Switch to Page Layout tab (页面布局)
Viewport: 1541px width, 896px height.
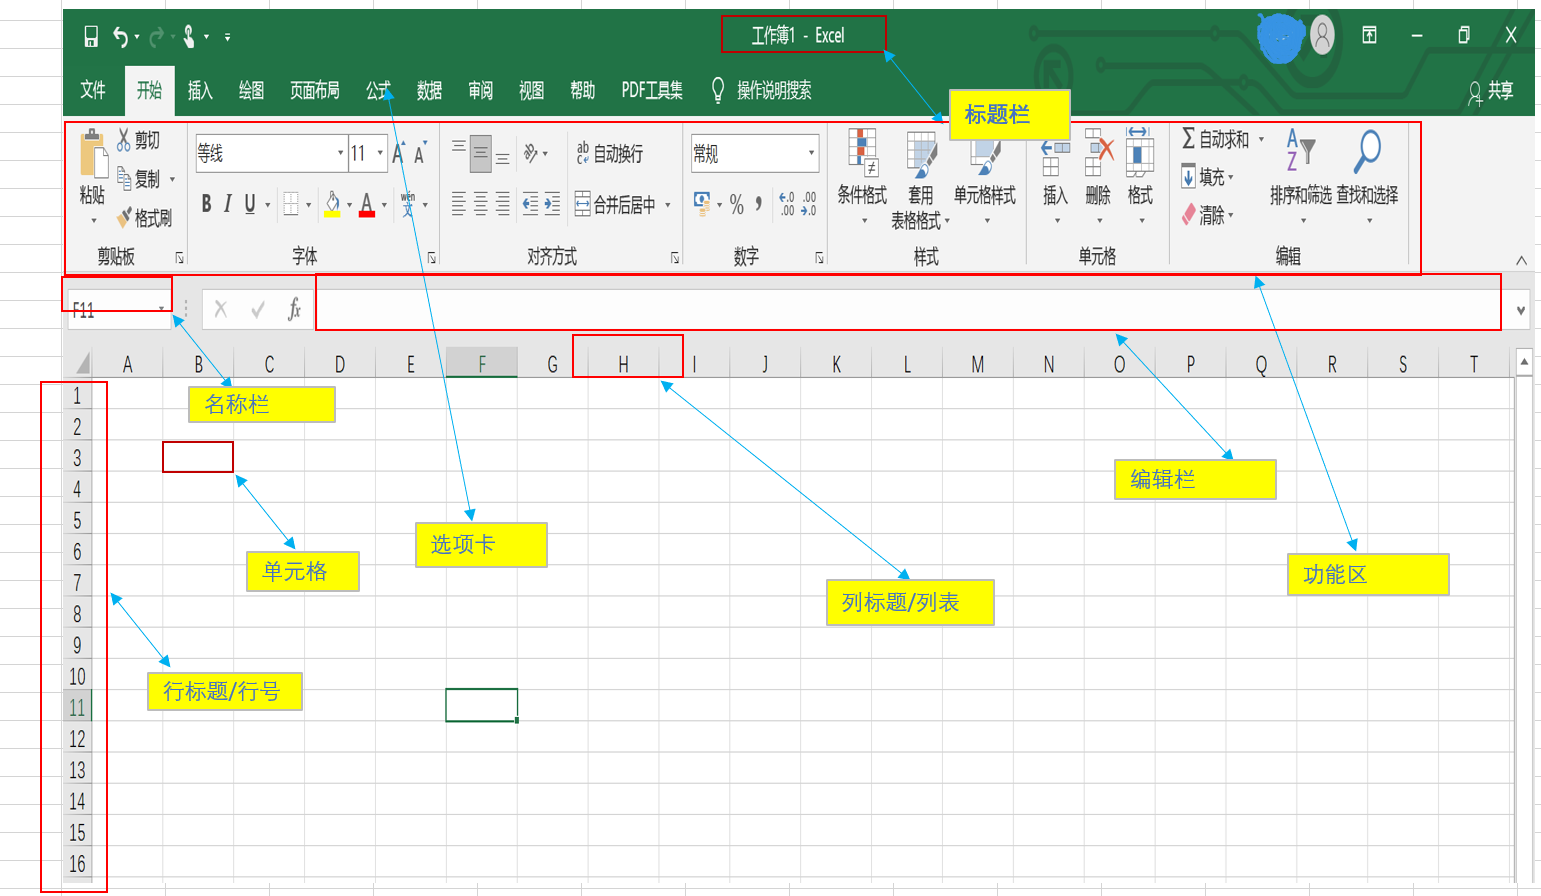[x=315, y=90]
